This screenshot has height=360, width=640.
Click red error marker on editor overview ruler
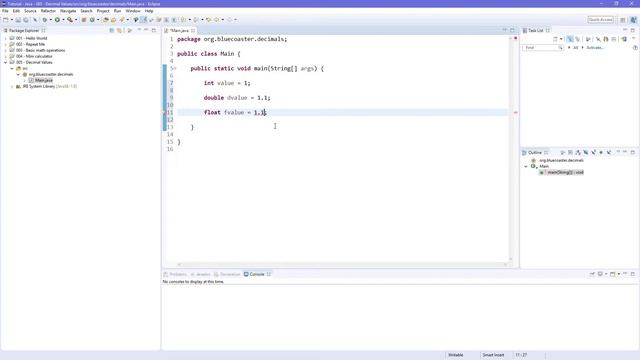(516, 112)
